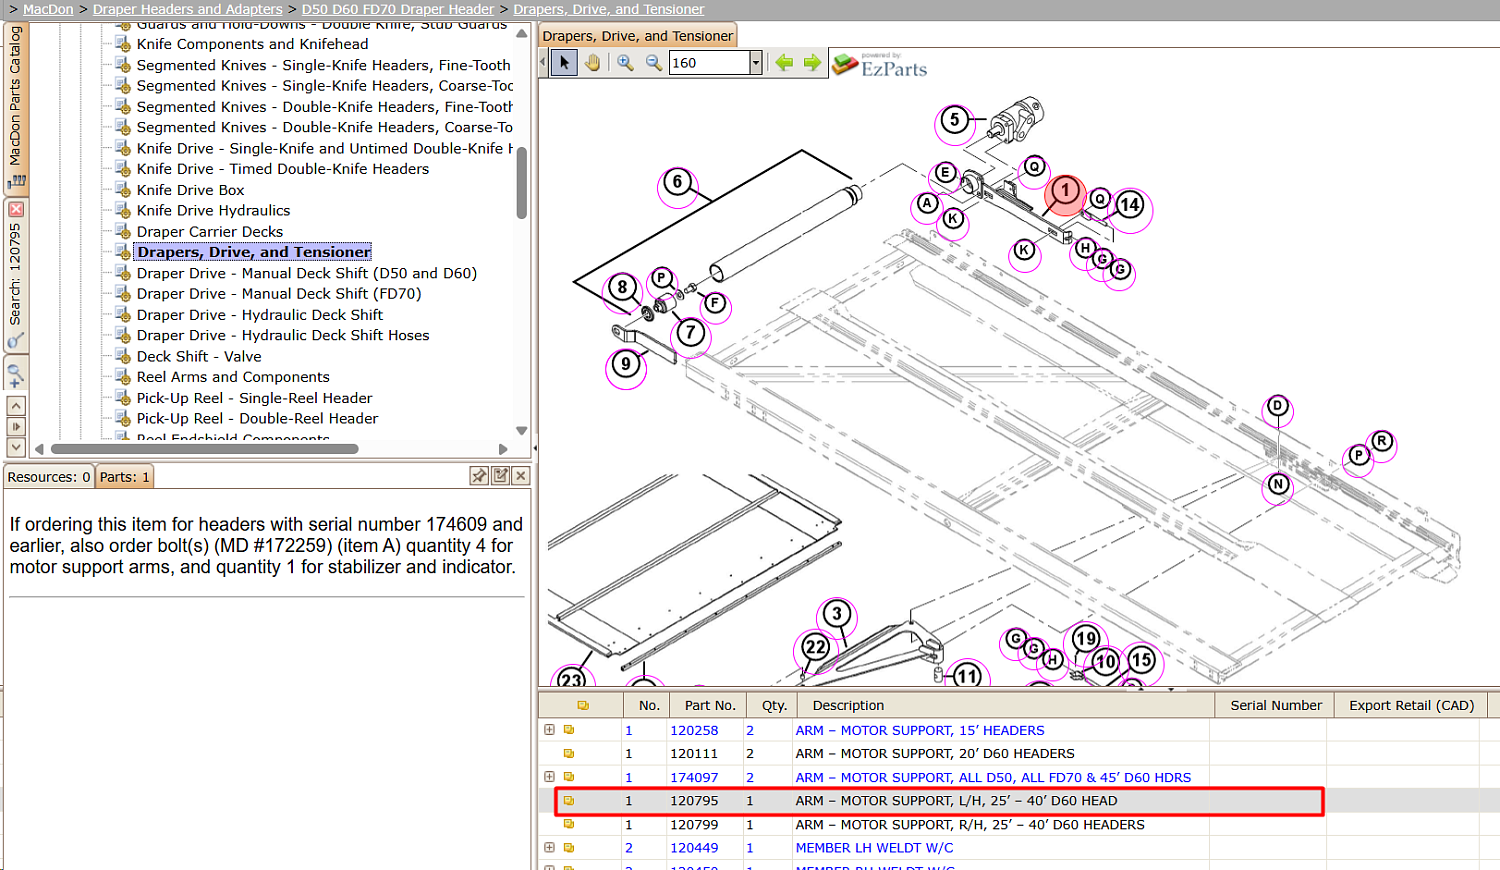Click tree panel vertical scrollbar thumb

(521, 183)
